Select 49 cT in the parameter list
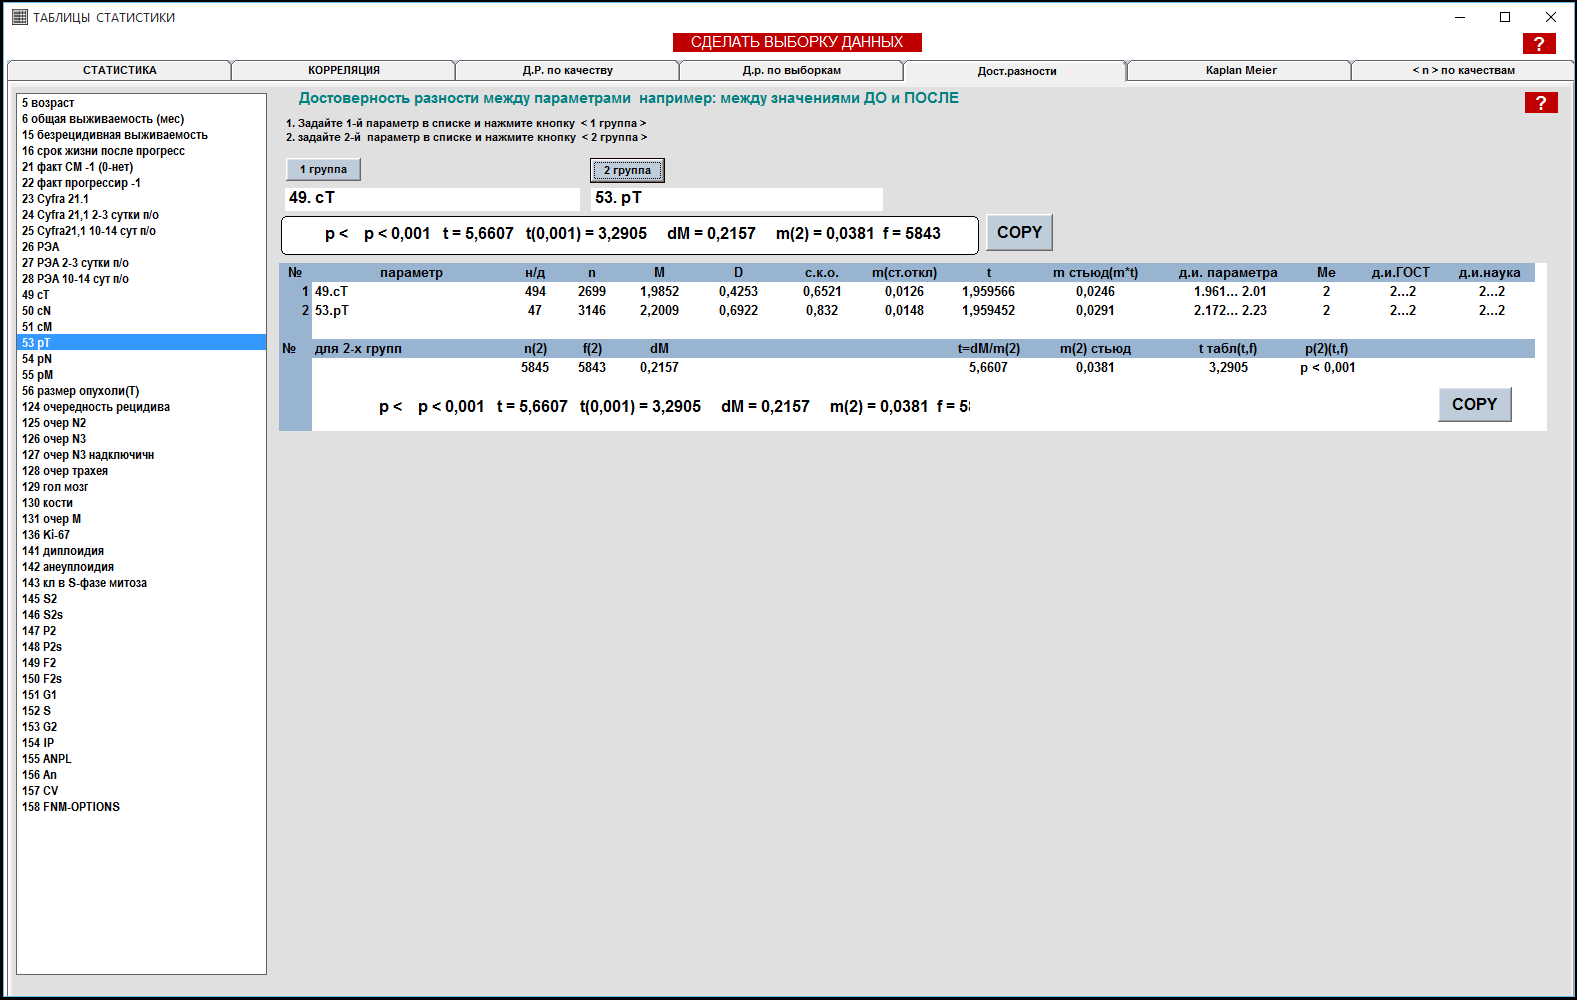 (x=36, y=295)
